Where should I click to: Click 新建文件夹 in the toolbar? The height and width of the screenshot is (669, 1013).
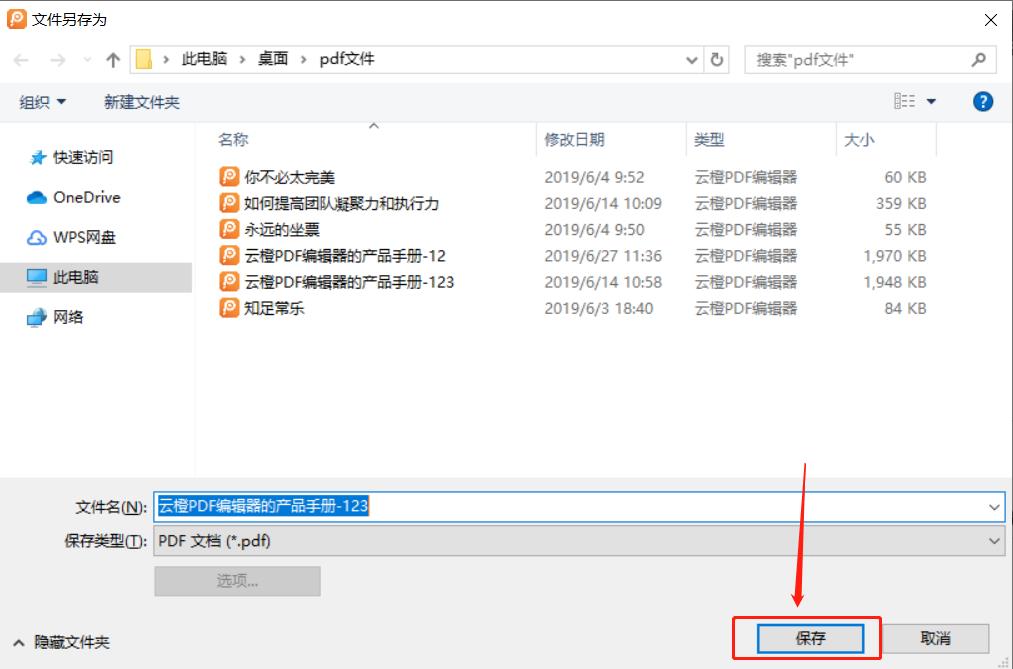[142, 102]
